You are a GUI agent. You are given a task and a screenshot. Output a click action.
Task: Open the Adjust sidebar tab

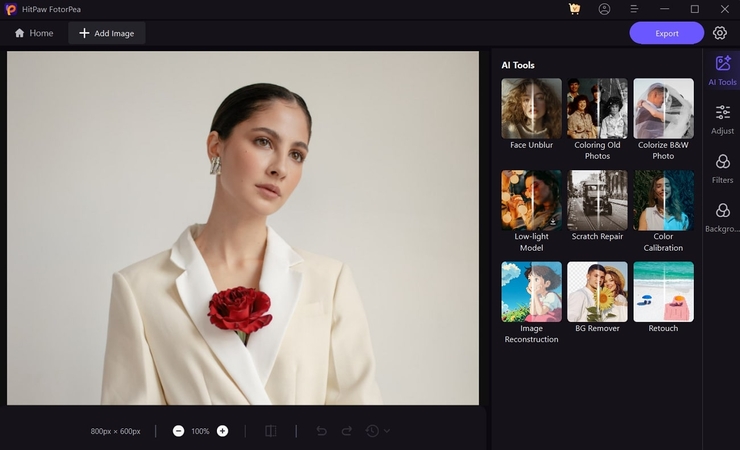722,120
